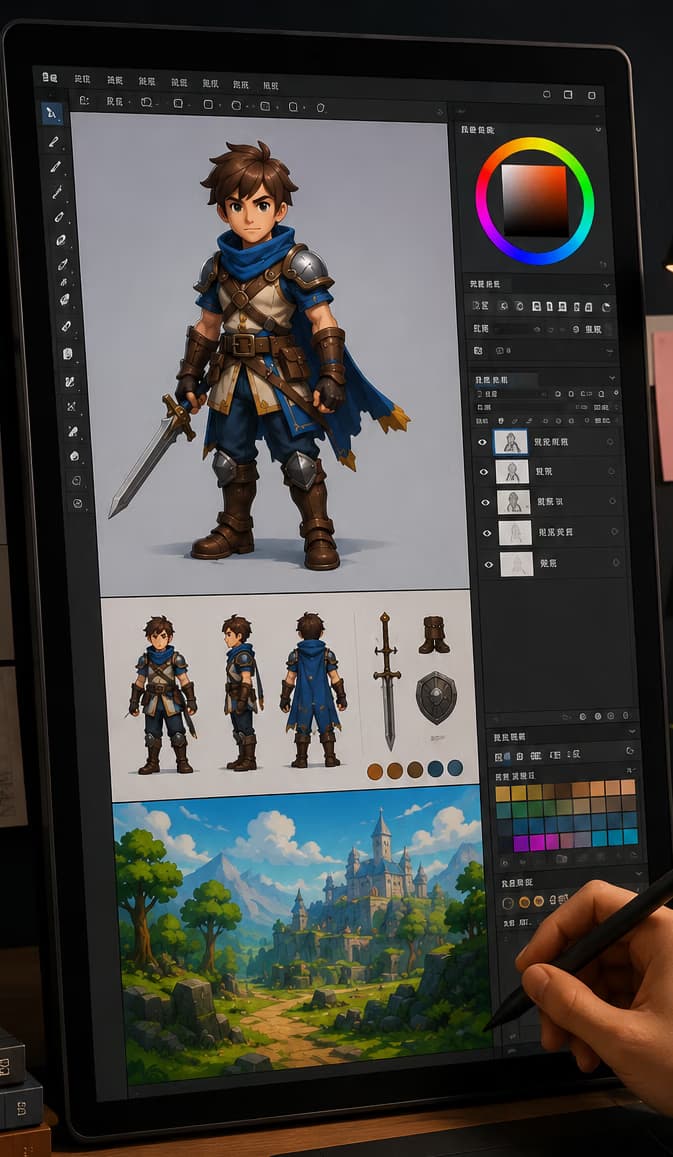Toggle the eye icon of the third layer

click(486, 502)
